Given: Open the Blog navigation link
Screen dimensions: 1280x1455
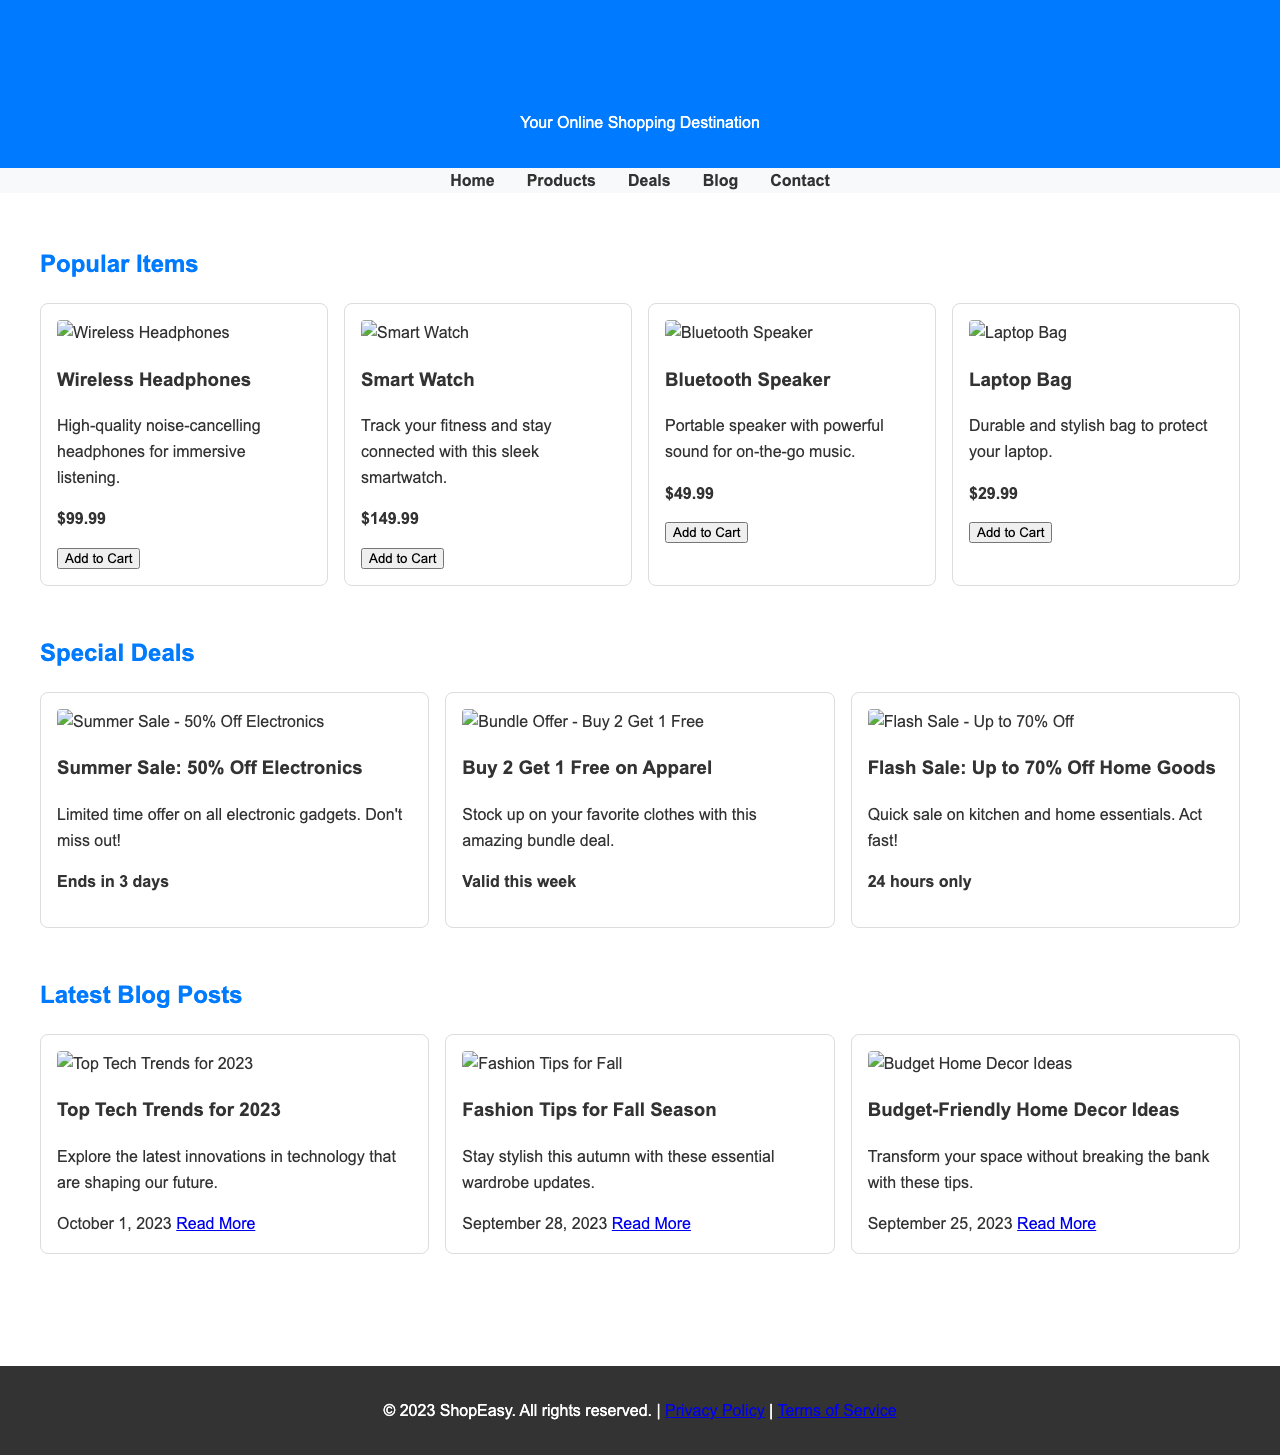Looking at the screenshot, I should (719, 180).
